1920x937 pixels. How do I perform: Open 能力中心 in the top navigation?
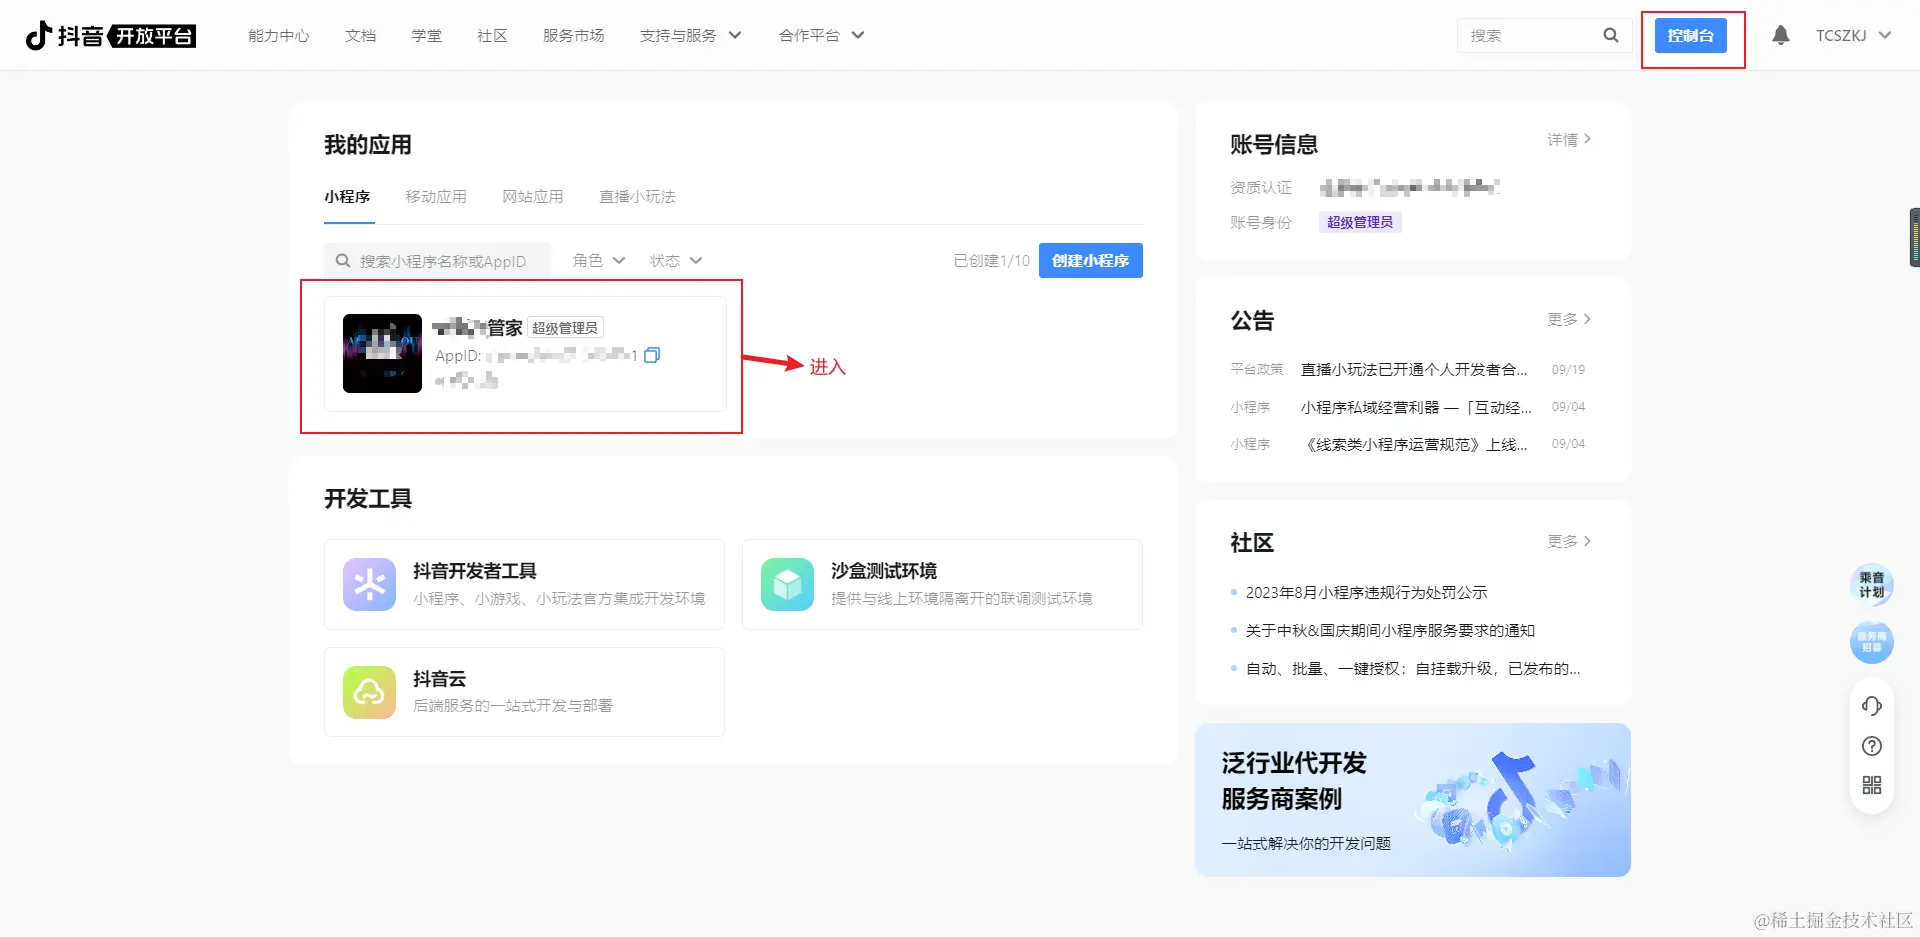click(279, 35)
